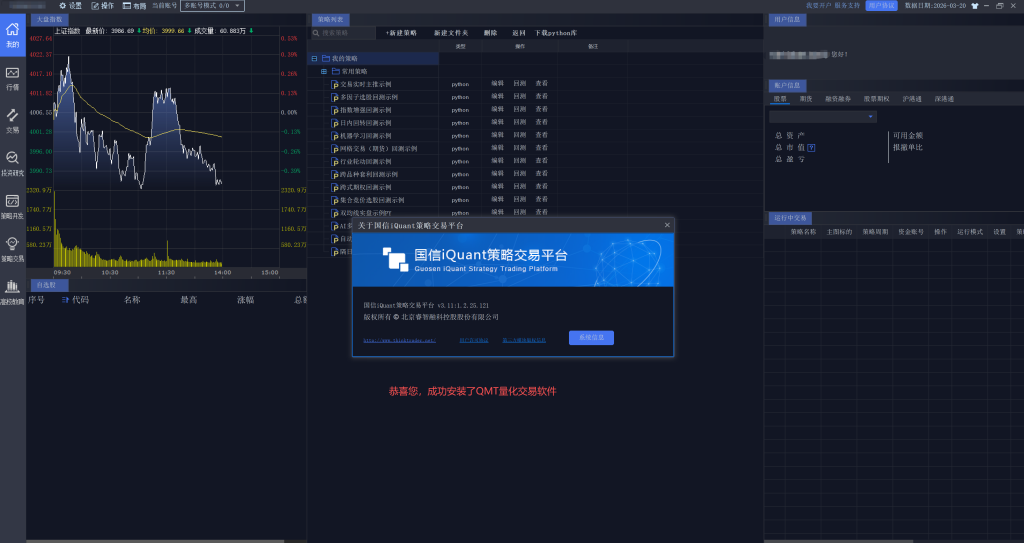Click the 操作 edit icon in top bar
Viewport: 1024px width, 543px height.
coord(95,6)
